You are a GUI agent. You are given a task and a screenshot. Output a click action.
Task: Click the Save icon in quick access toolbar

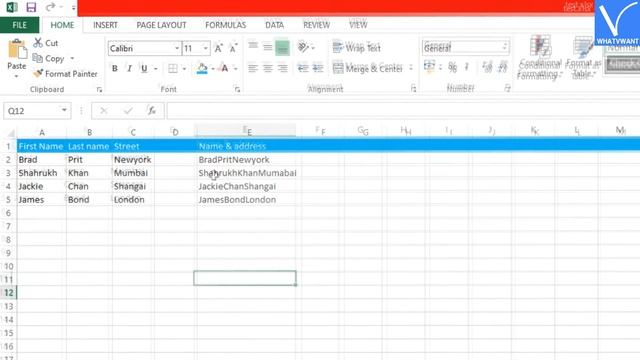point(31,7)
